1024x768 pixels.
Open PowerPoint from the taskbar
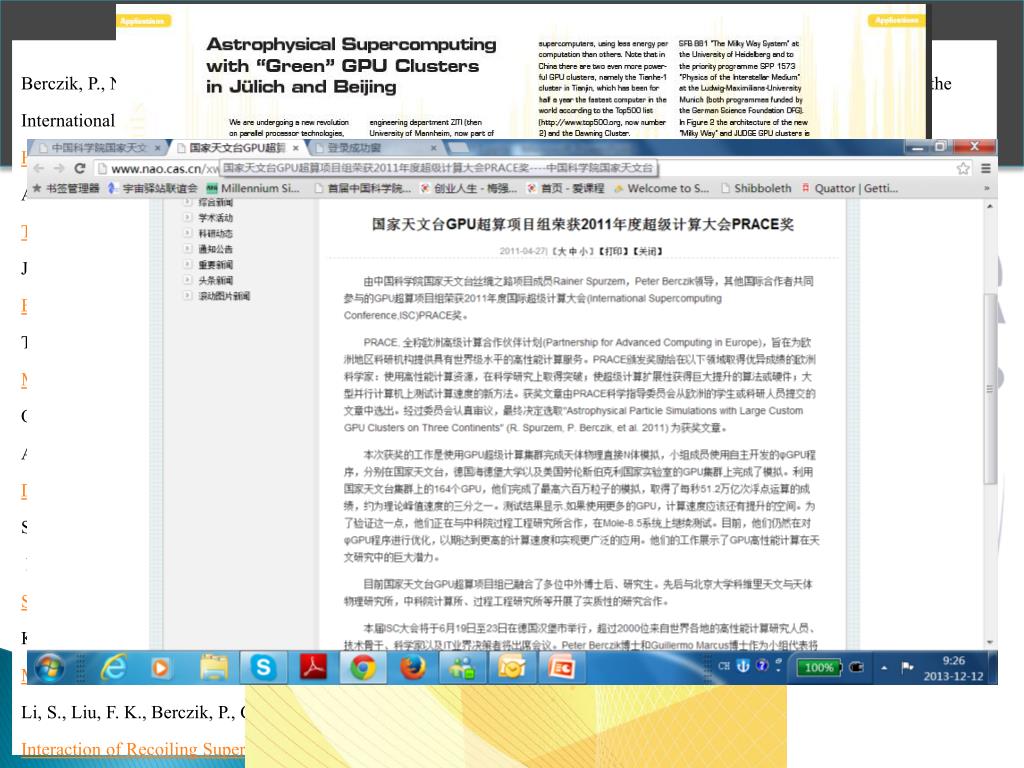click(562, 667)
